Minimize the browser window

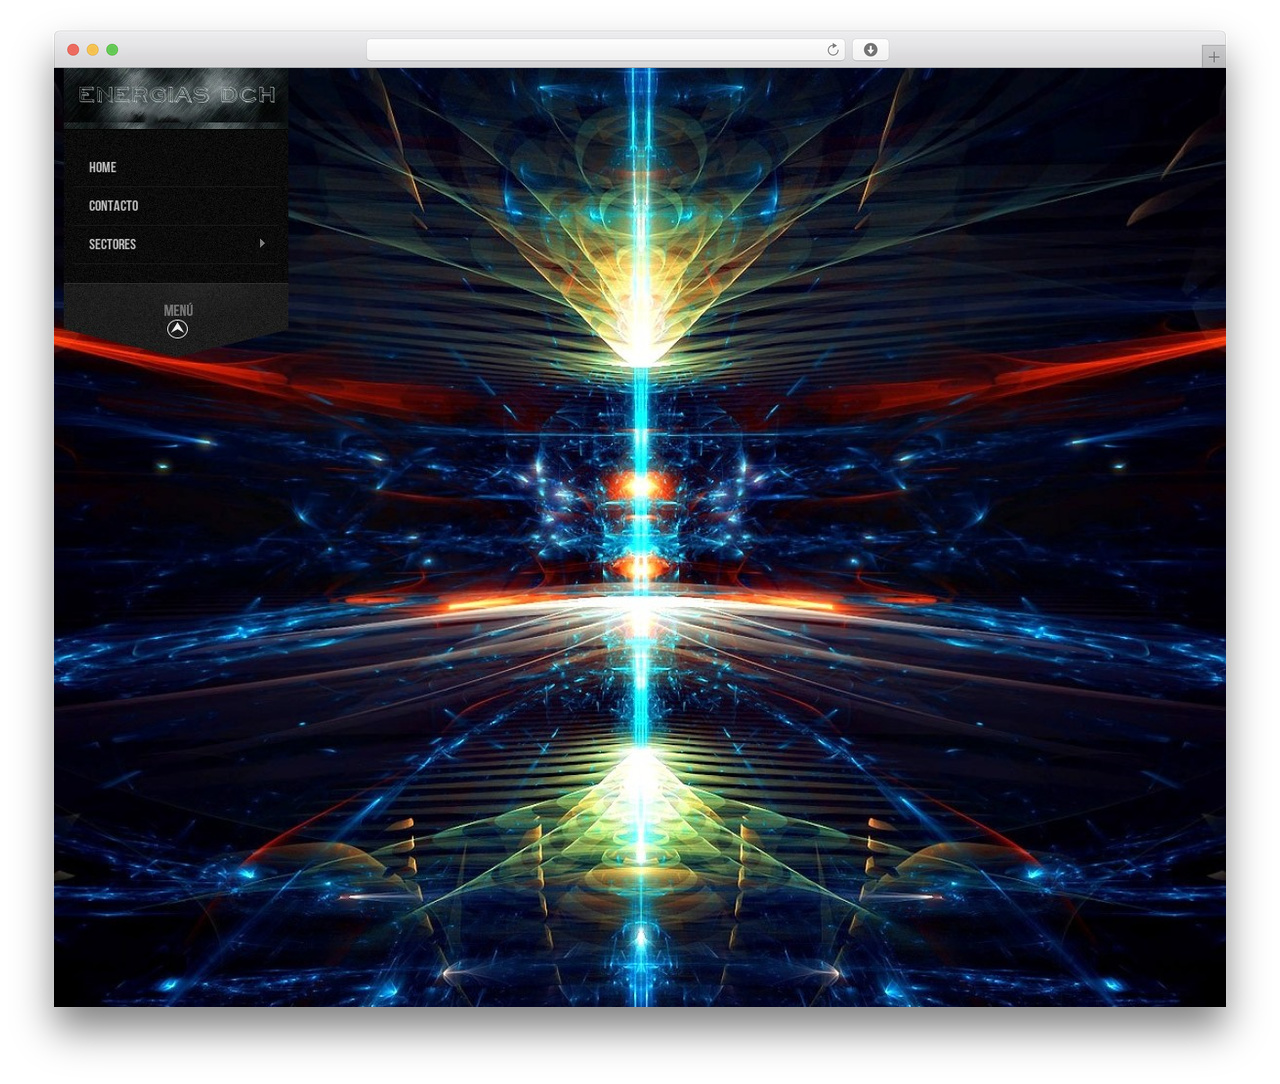pyautogui.click(x=92, y=50)
